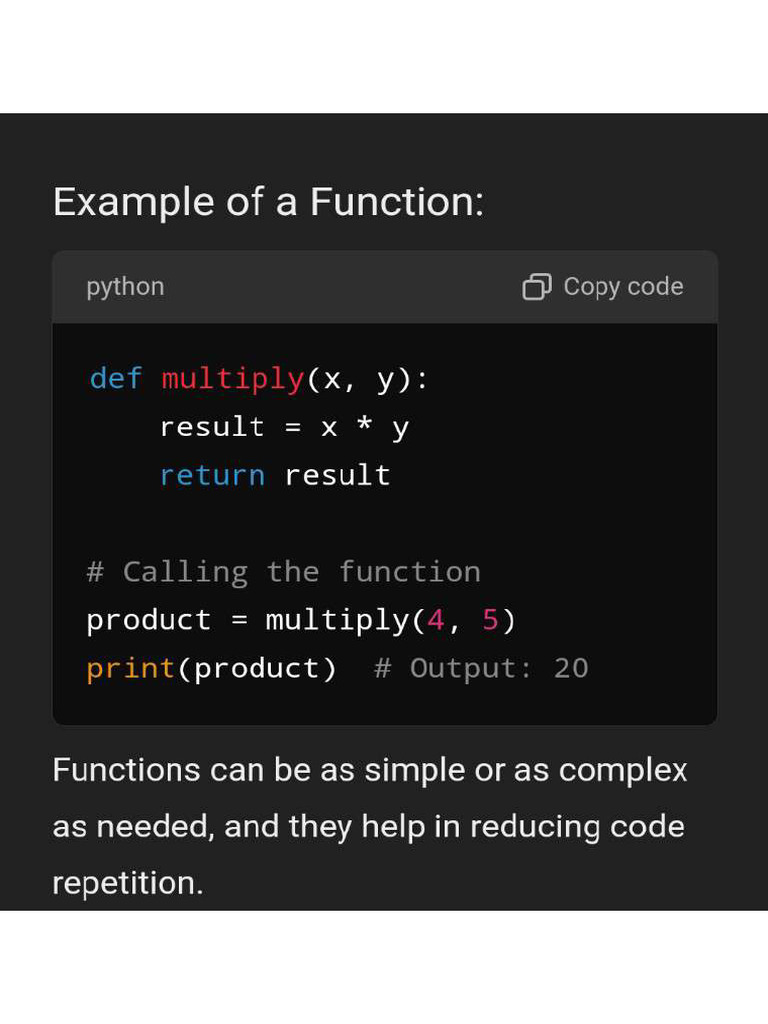
Task: Click the "multiply" call on the product line
Action: (337, 620)
